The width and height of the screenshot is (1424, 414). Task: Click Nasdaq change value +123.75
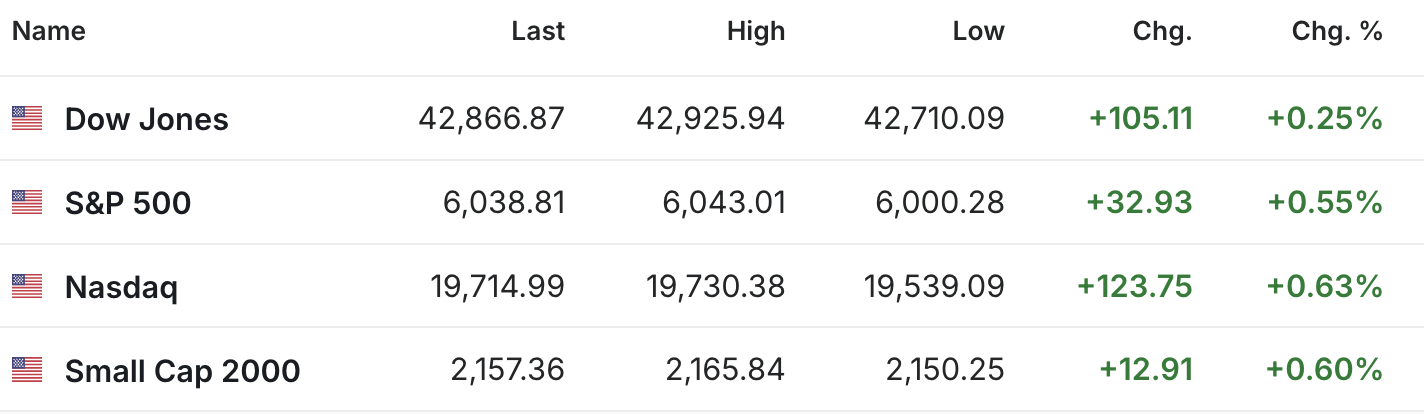tap(1135, 287)
